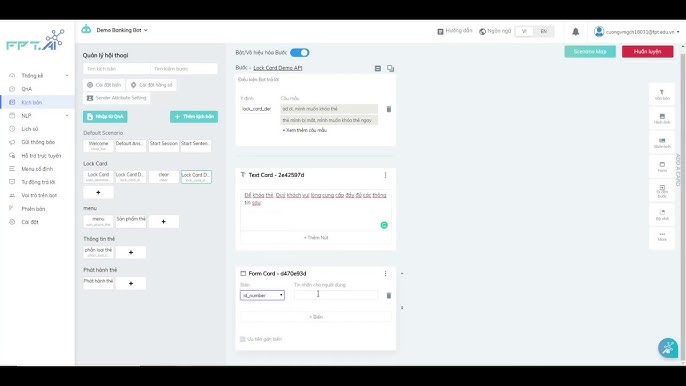Click the green Grammarly icon in text card
The image size is (686, 386).
pyautogui.click(x=384, y=225)
